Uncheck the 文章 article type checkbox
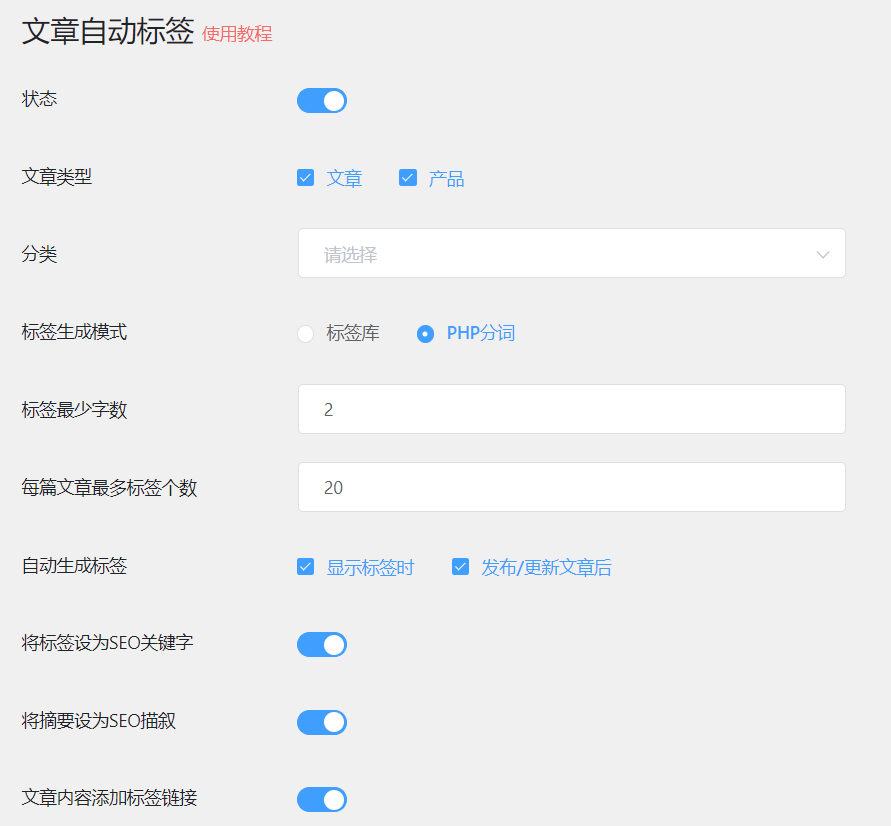Image resolution: width=891 pixels, height=826 pixels. coord(306,178)
